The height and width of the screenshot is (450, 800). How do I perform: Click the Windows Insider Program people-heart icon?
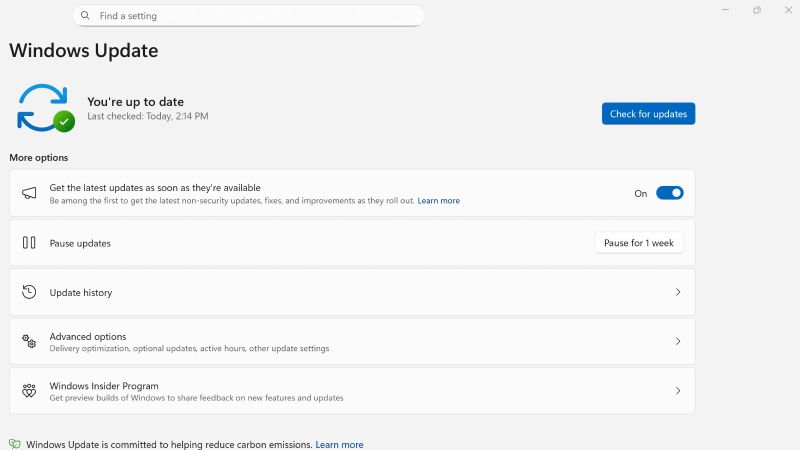(x=29, y=391)
